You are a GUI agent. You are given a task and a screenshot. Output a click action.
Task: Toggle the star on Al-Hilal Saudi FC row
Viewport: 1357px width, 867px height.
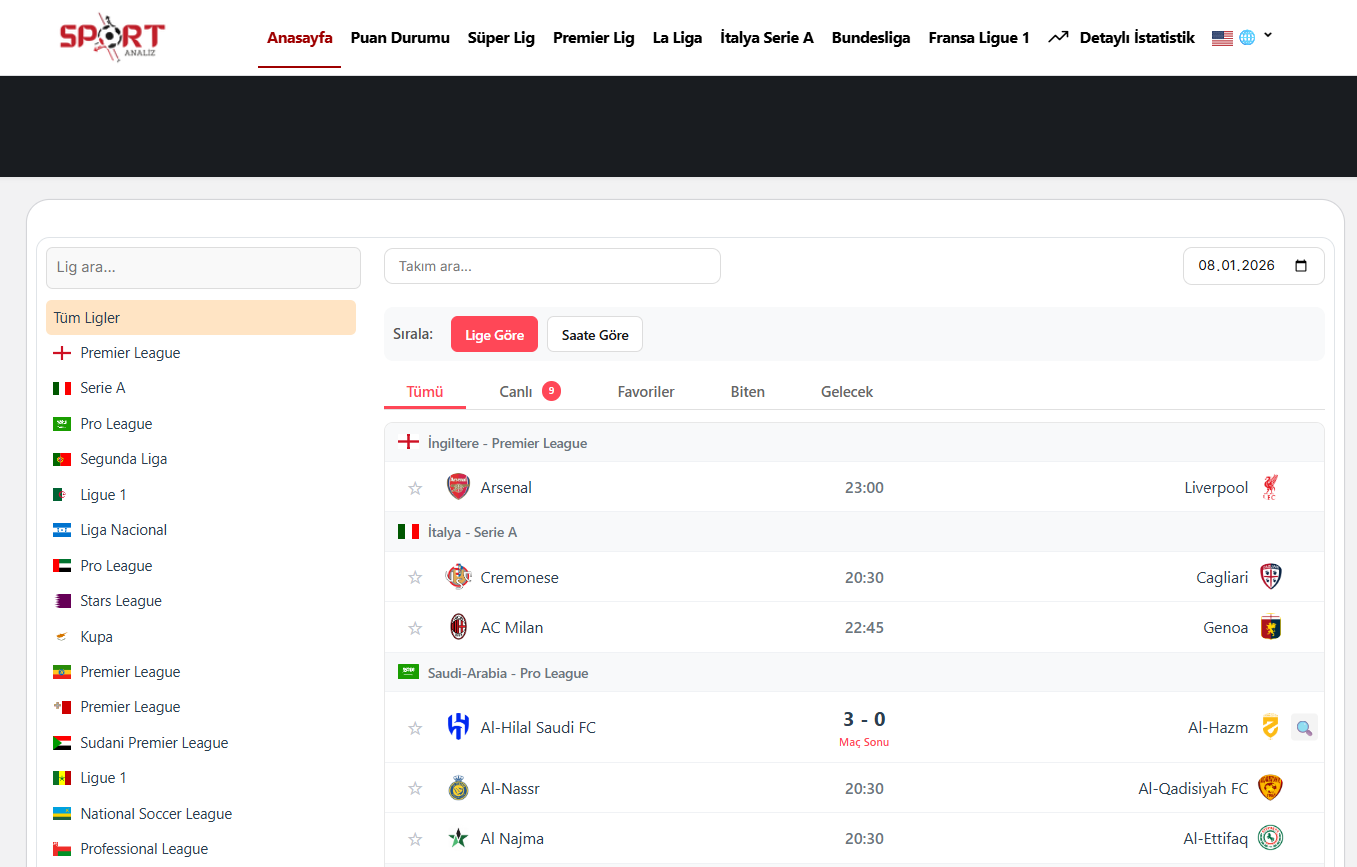tap(415, 728)
